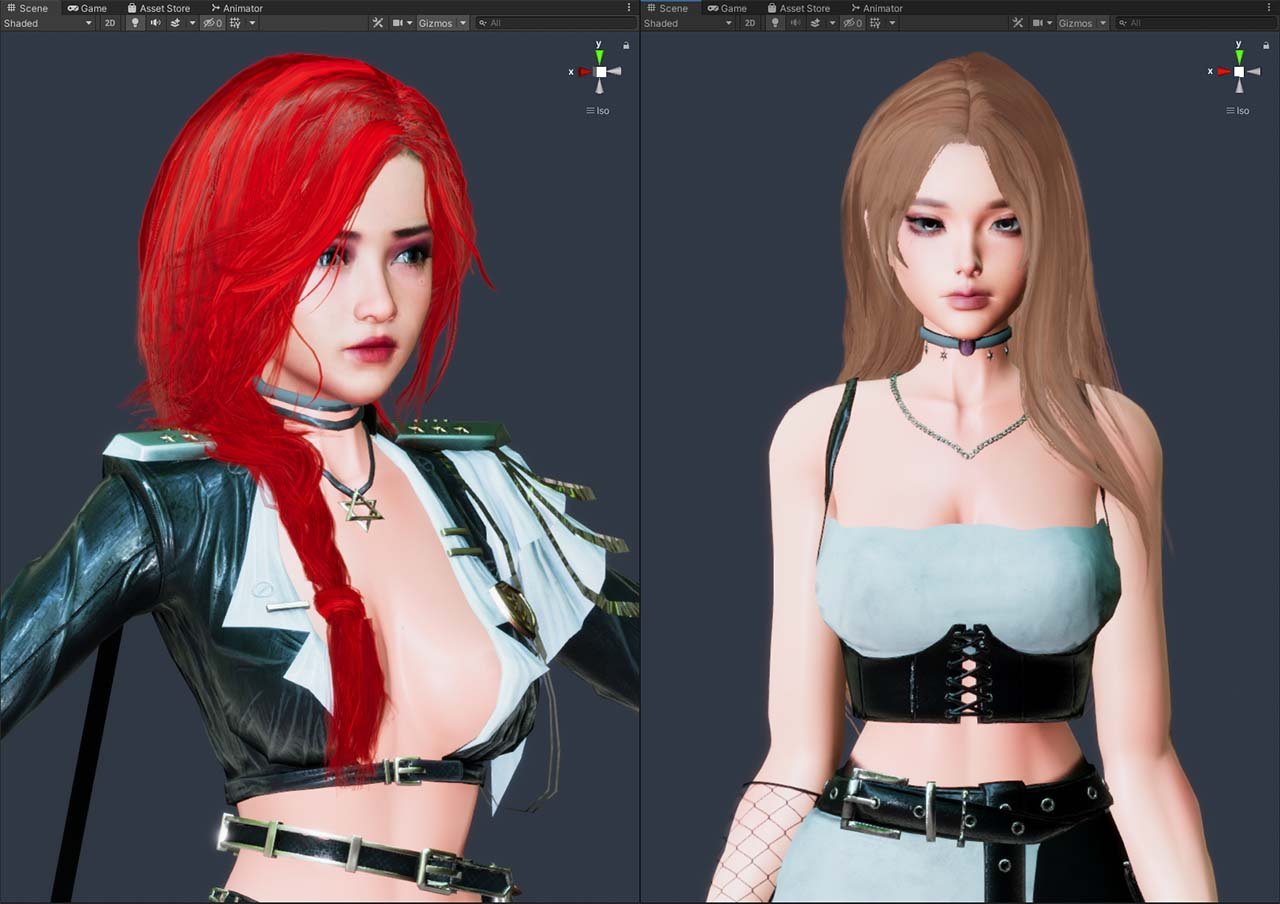Click the green Y axis cone in right gizmo

(x=1239, y=56)
